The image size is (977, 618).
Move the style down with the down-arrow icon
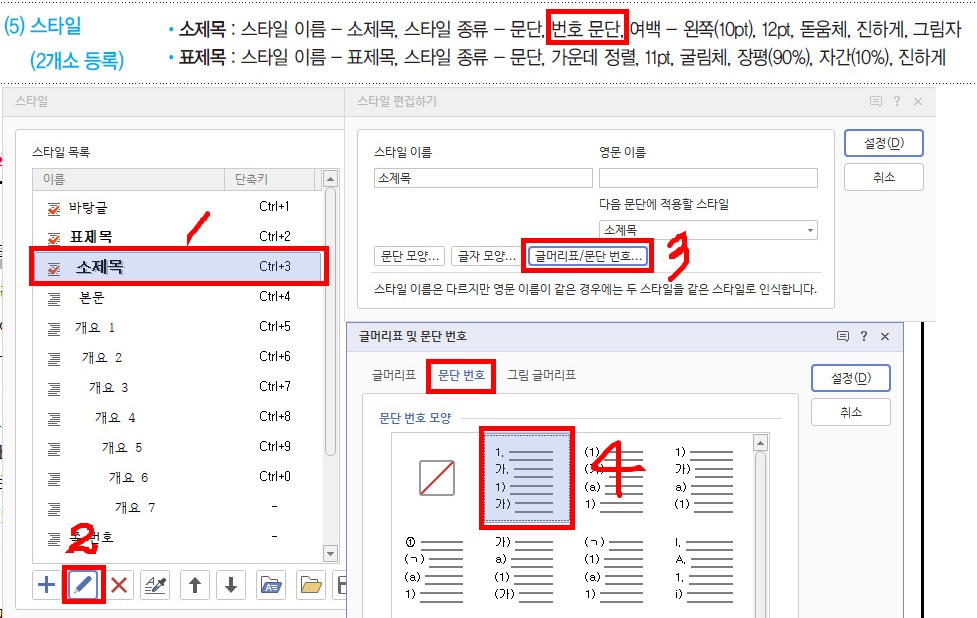point(231,585)
